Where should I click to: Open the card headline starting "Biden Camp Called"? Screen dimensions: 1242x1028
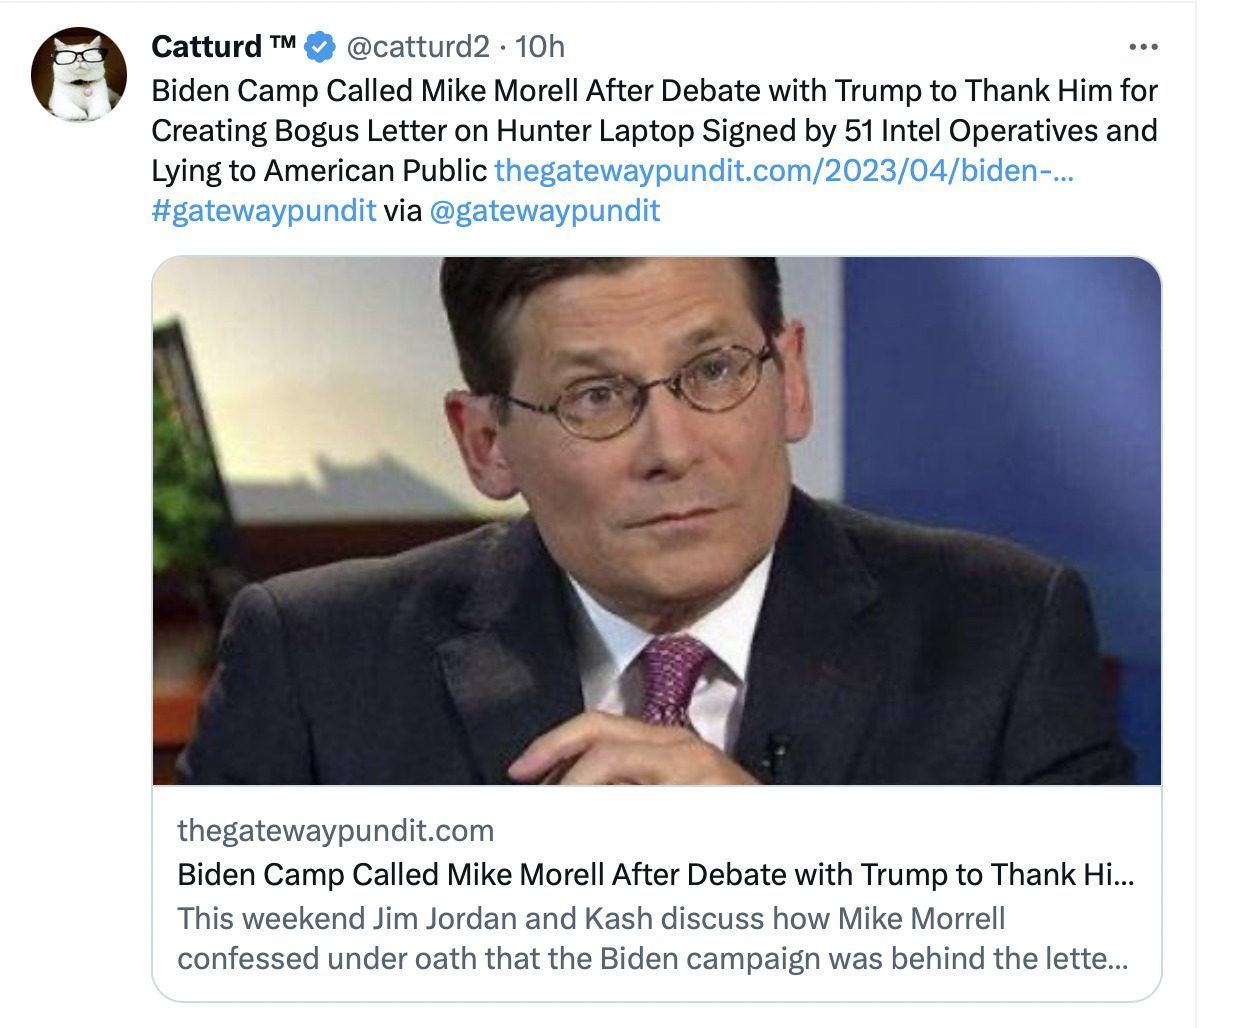click(x=655, y=874)
